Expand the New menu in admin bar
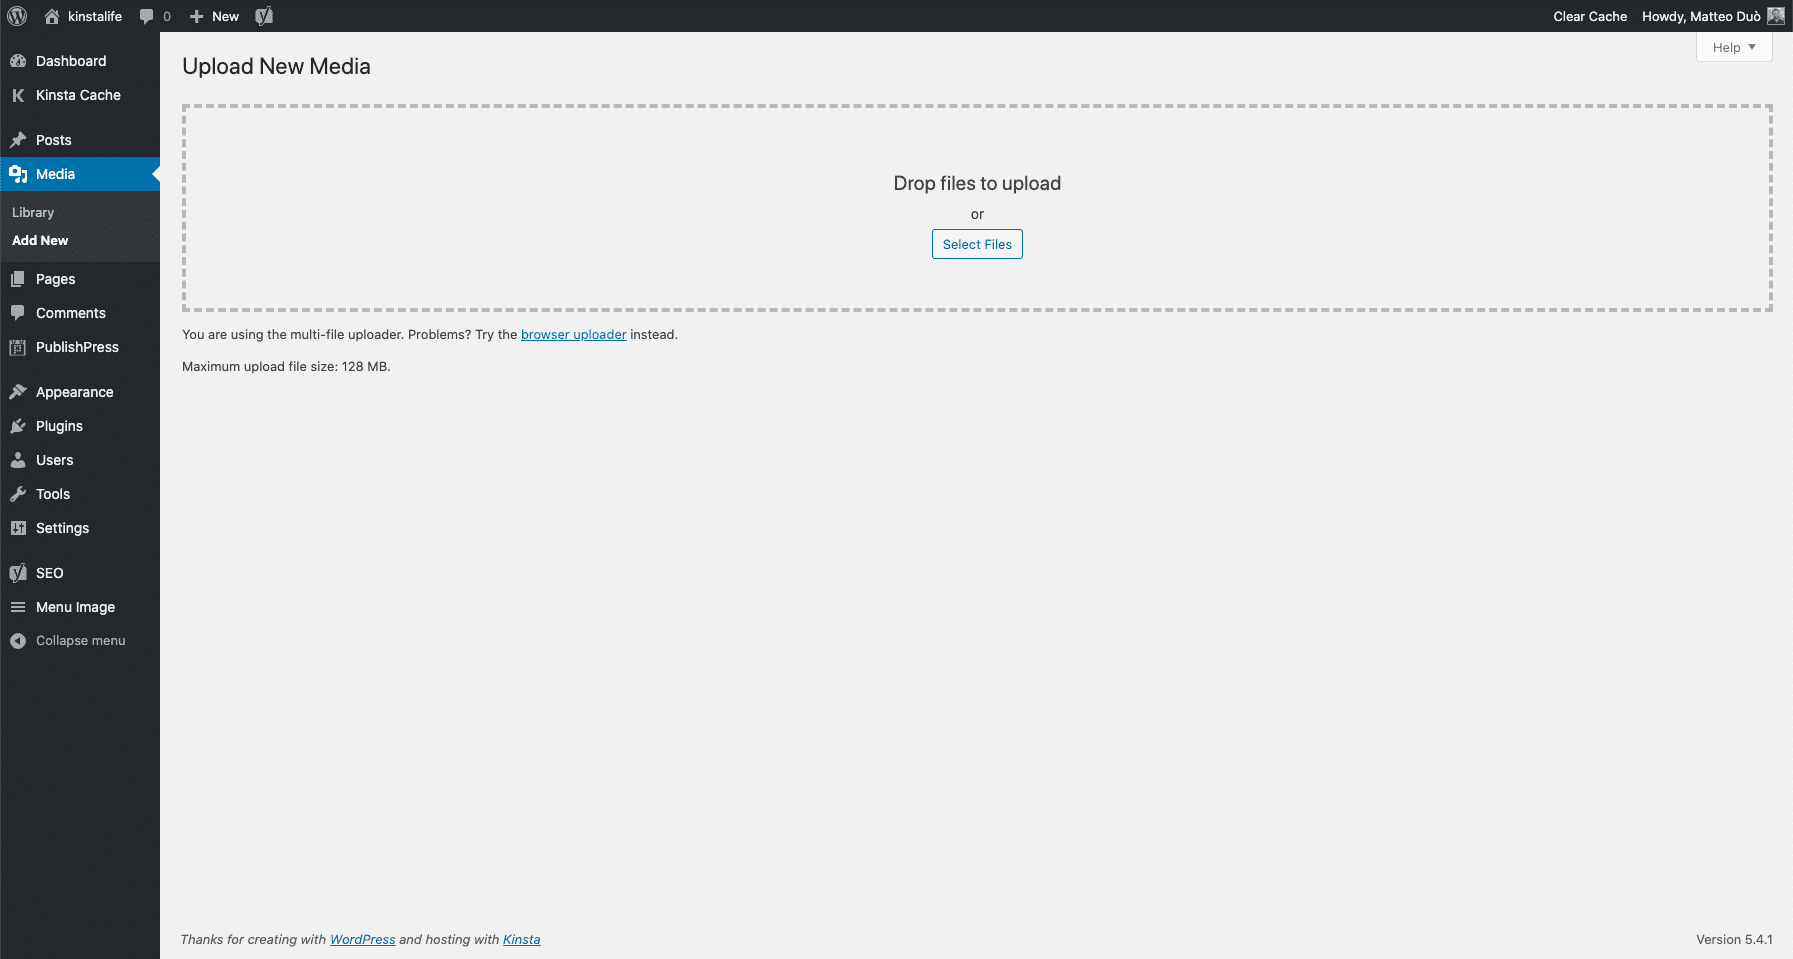This screenshot has height=959, width=1793. 213,16
